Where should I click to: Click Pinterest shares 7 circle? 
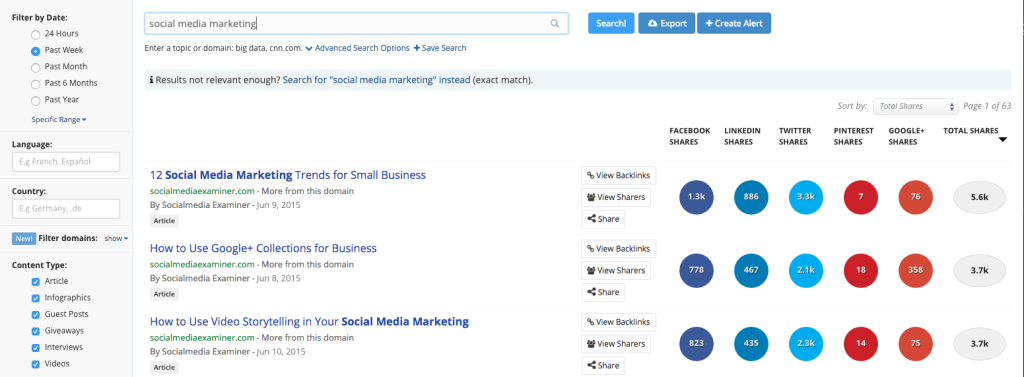click(861, 197)
